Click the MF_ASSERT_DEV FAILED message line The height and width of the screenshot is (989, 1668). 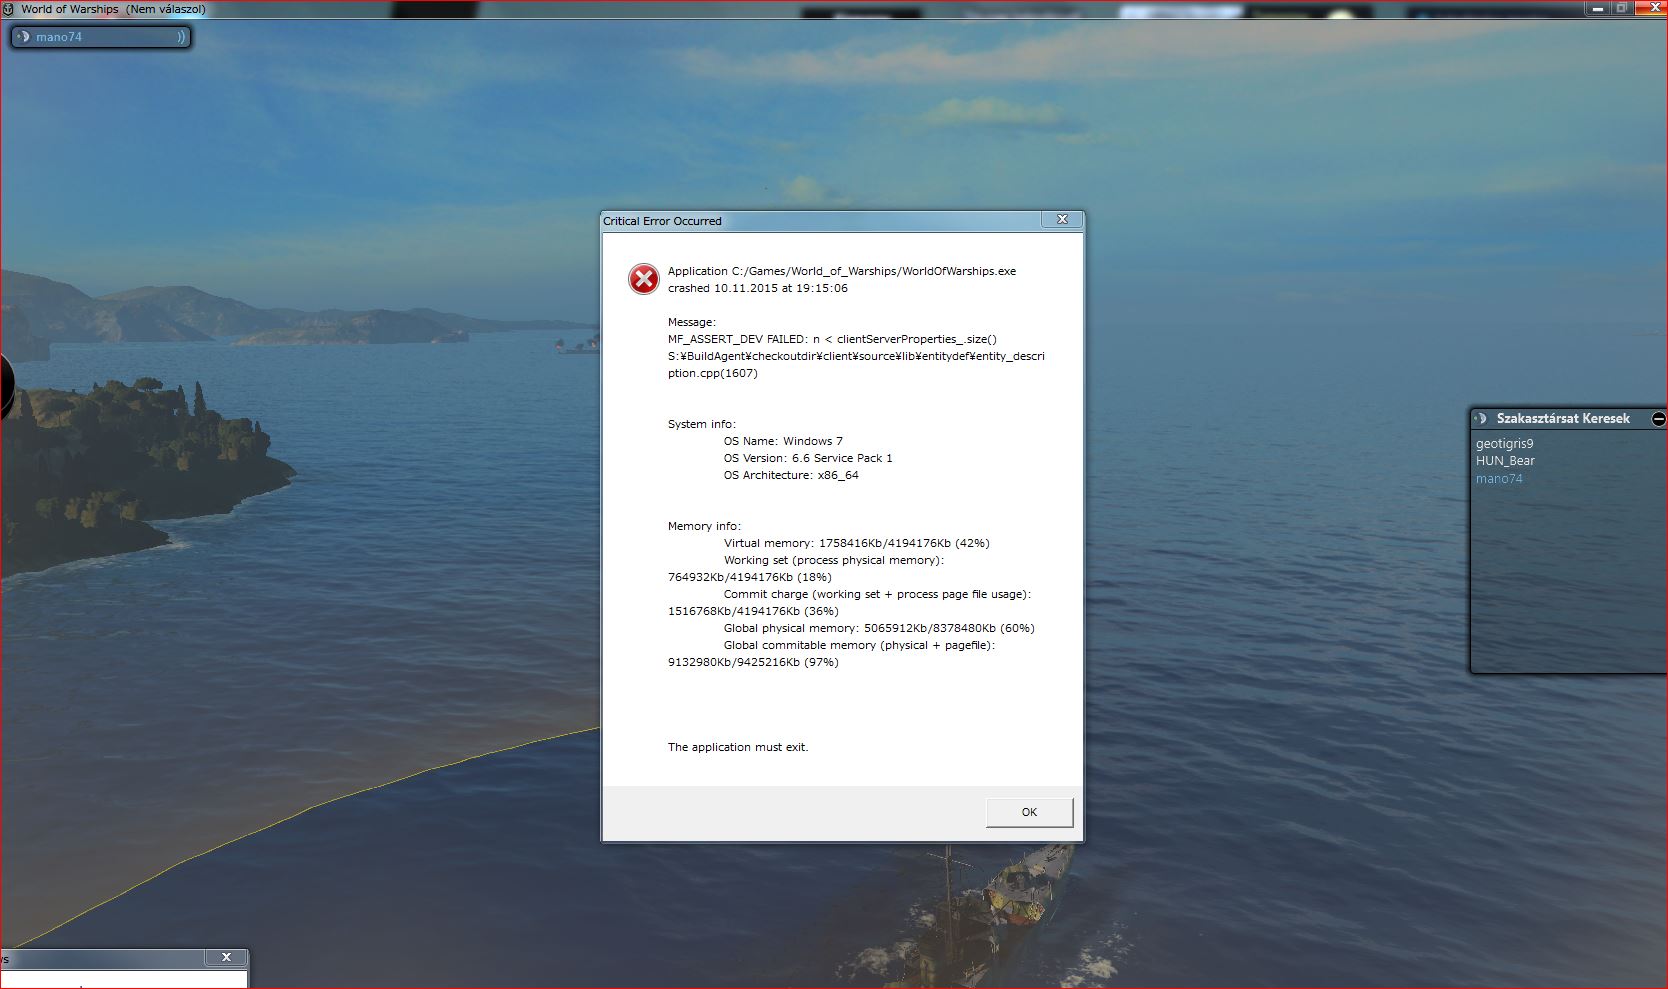click(x=832, y=339)
